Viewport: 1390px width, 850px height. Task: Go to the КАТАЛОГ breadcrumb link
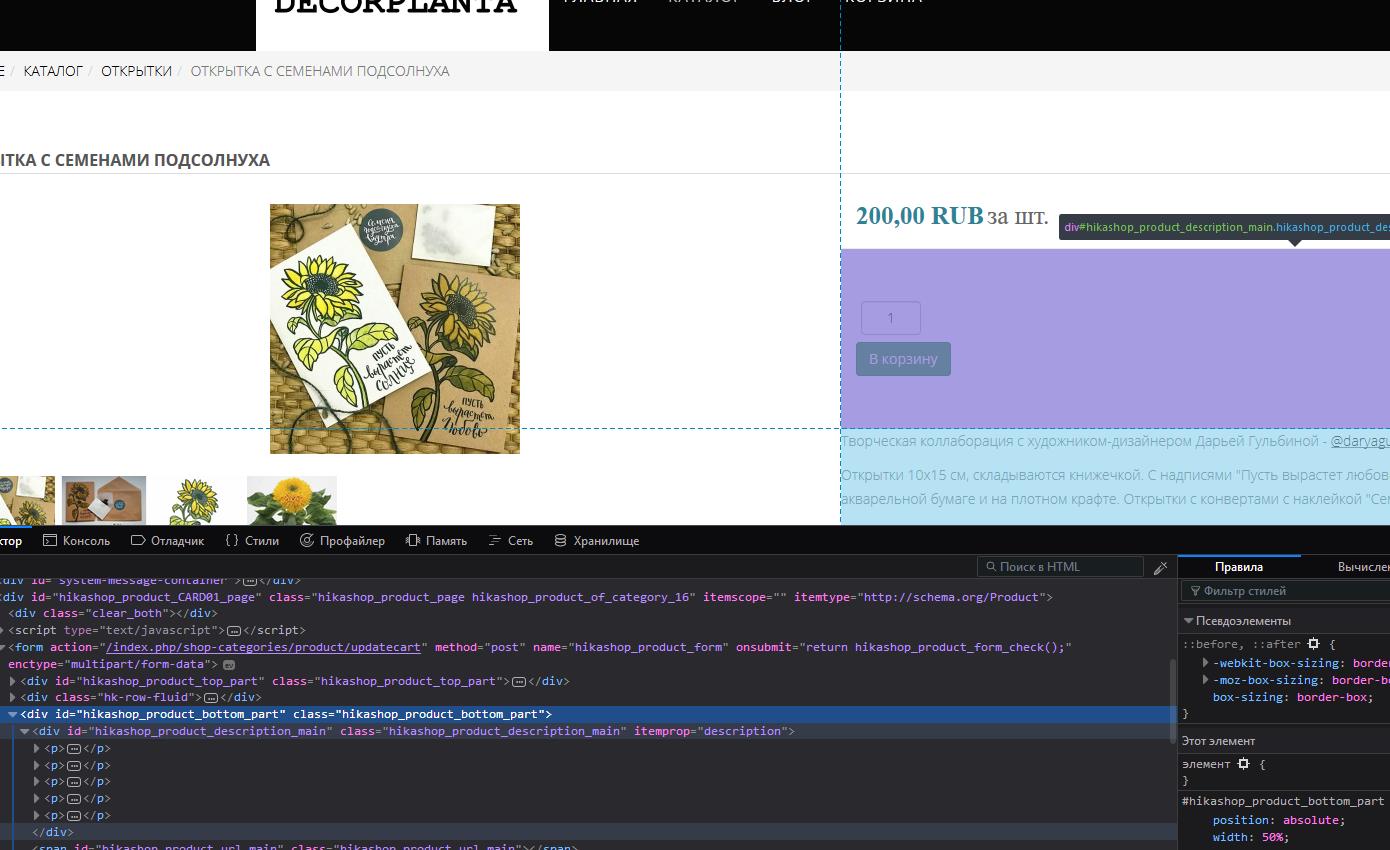click(x=53, y=71)
